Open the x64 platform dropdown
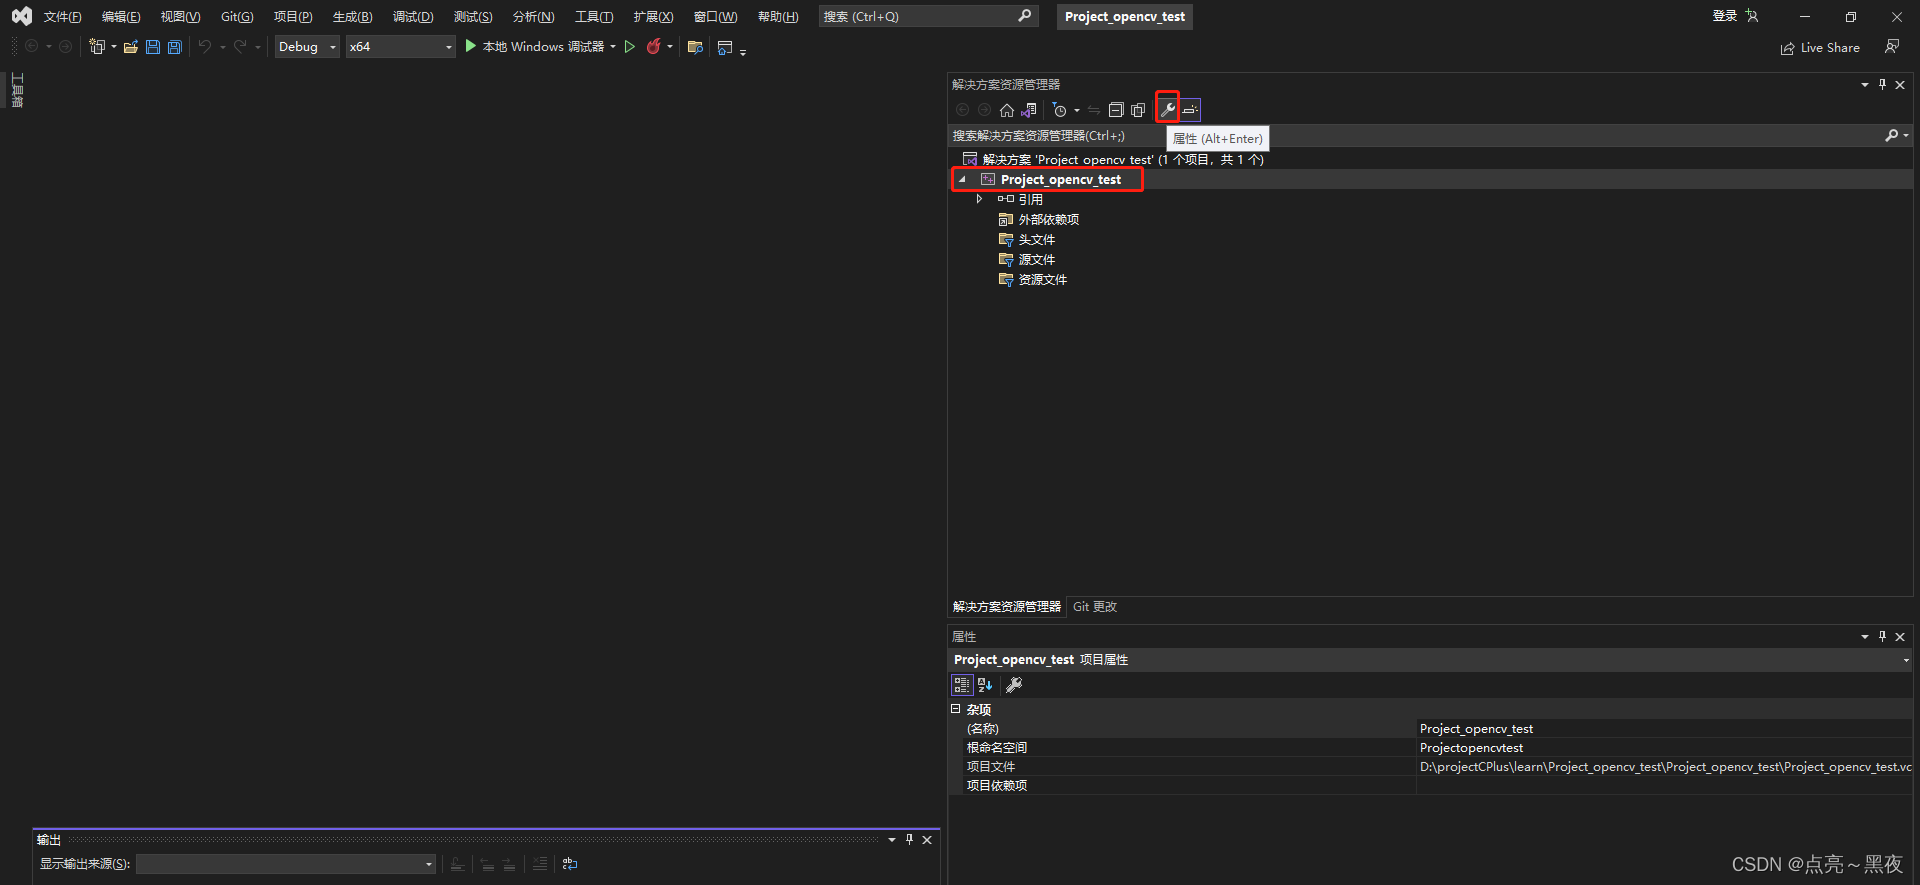 tap(400, 47)
